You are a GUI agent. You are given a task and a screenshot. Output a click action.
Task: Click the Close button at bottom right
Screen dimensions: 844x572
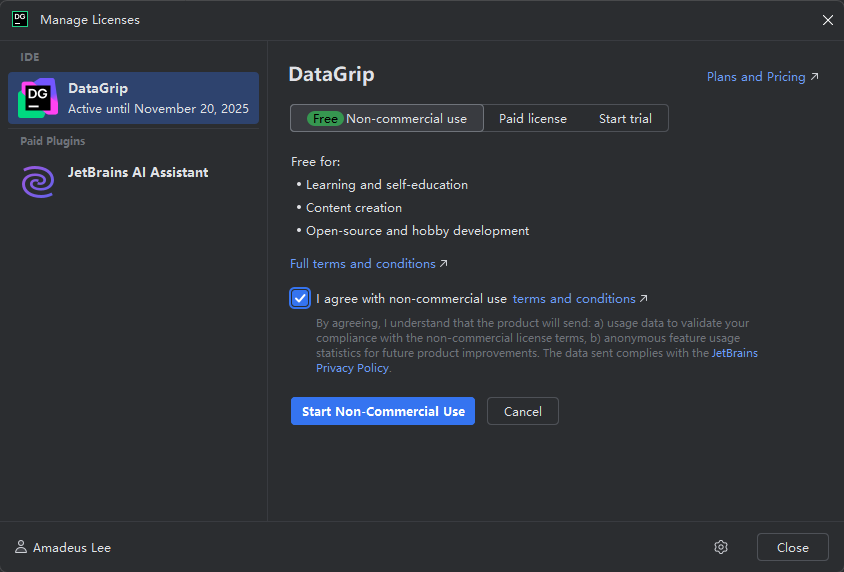click(x=792, y=547)
